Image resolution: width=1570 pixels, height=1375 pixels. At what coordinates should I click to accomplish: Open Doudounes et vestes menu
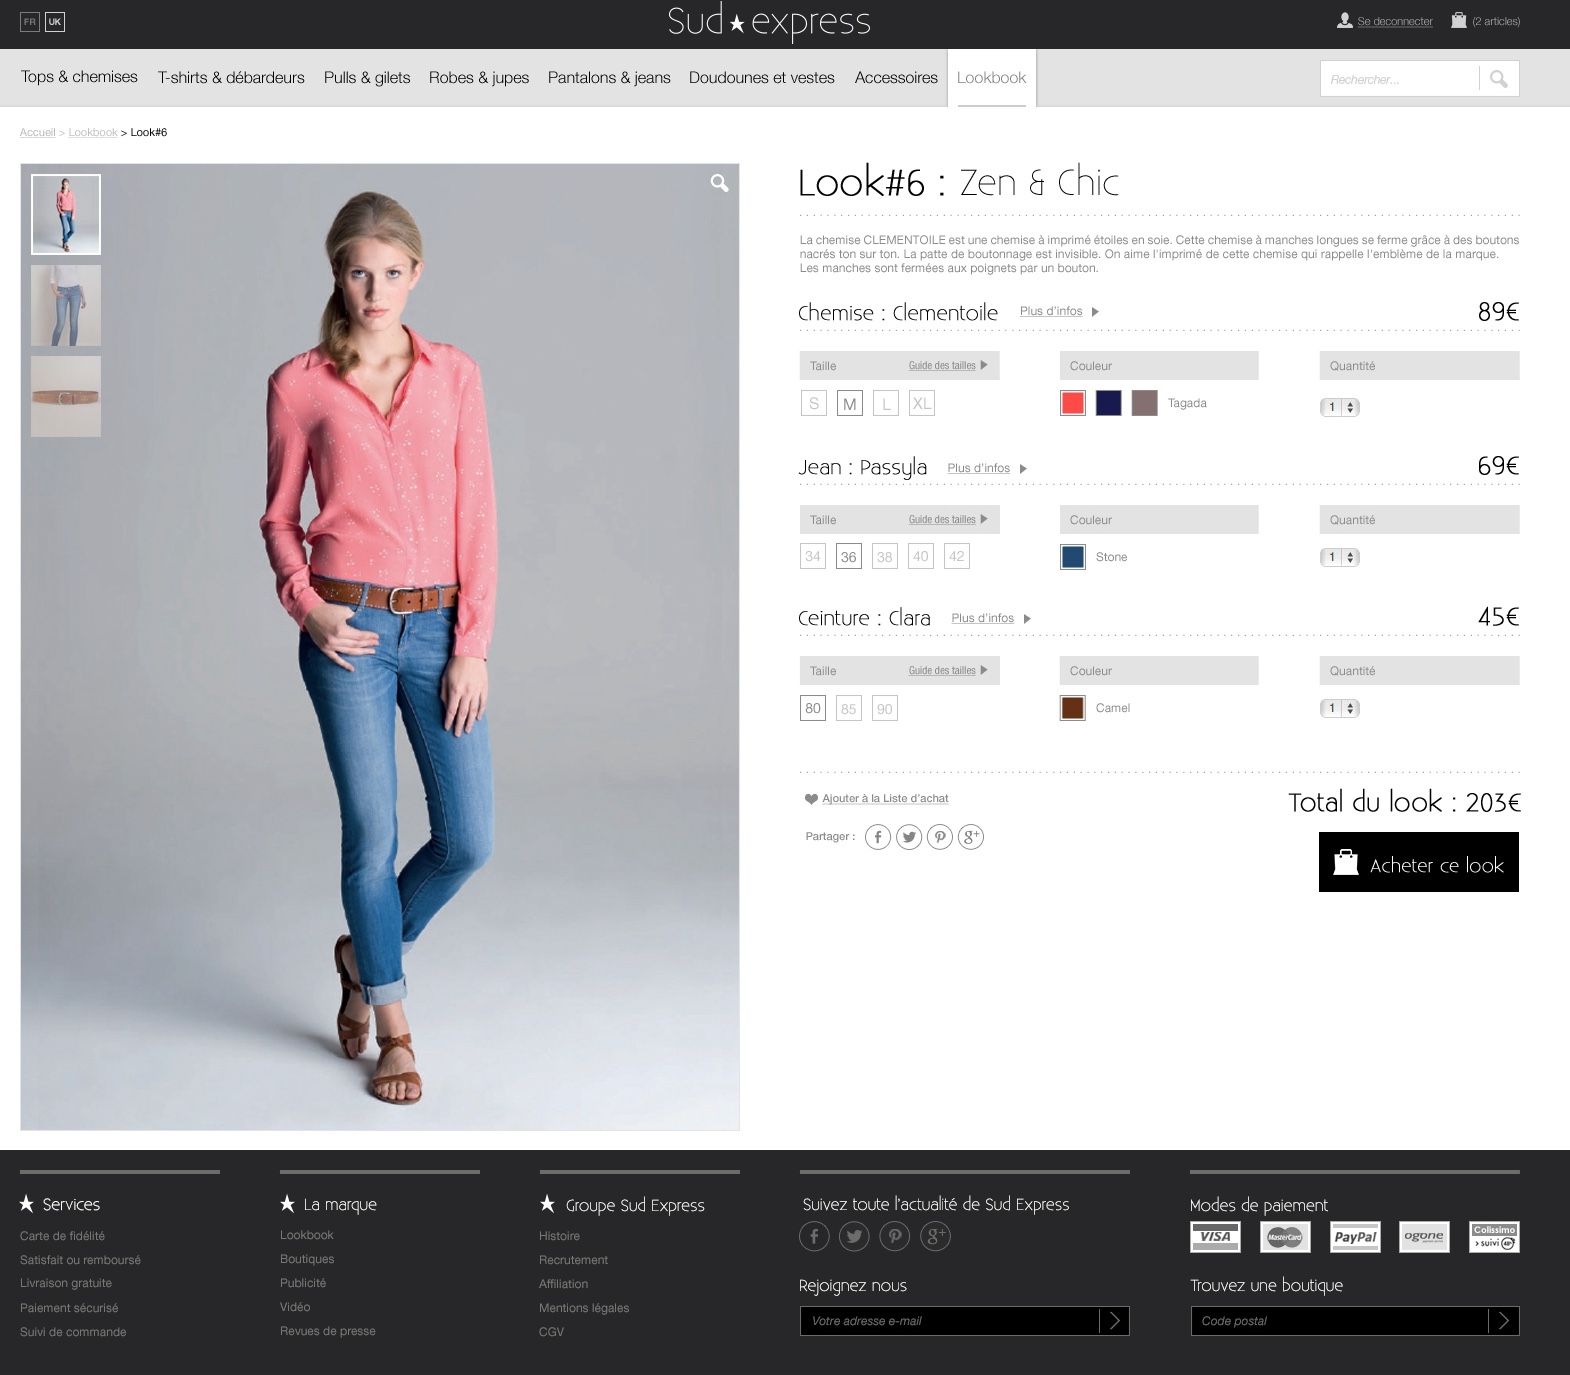762,77
